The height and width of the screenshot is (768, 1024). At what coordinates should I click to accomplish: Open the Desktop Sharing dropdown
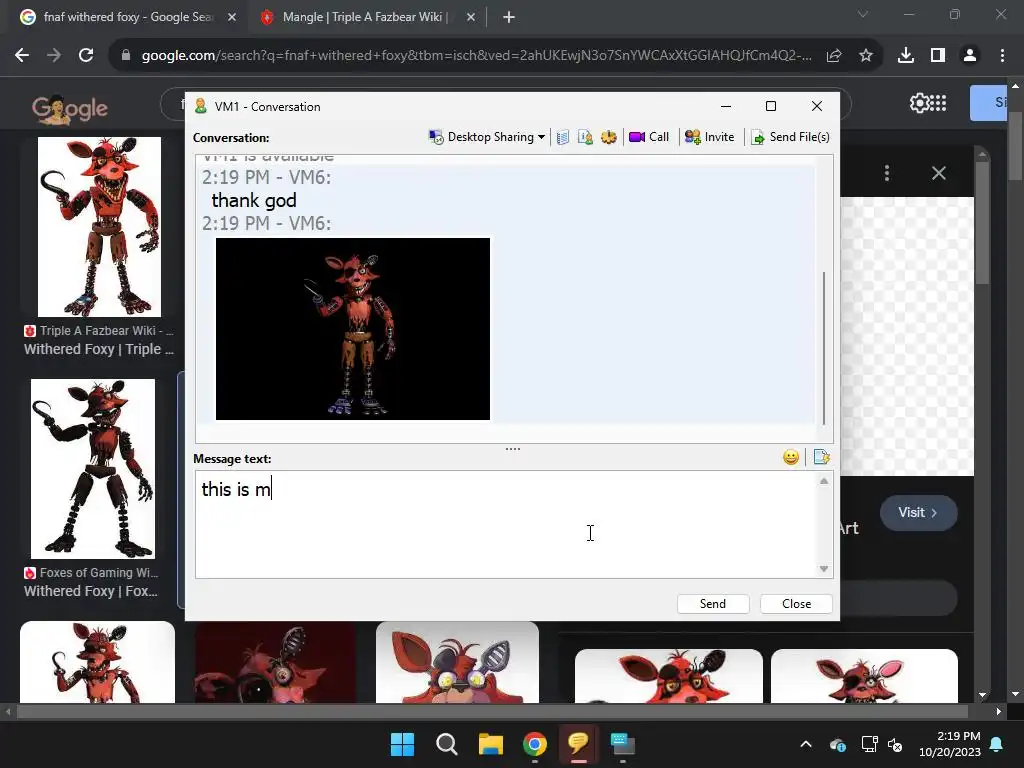click(x=487, y=137)
